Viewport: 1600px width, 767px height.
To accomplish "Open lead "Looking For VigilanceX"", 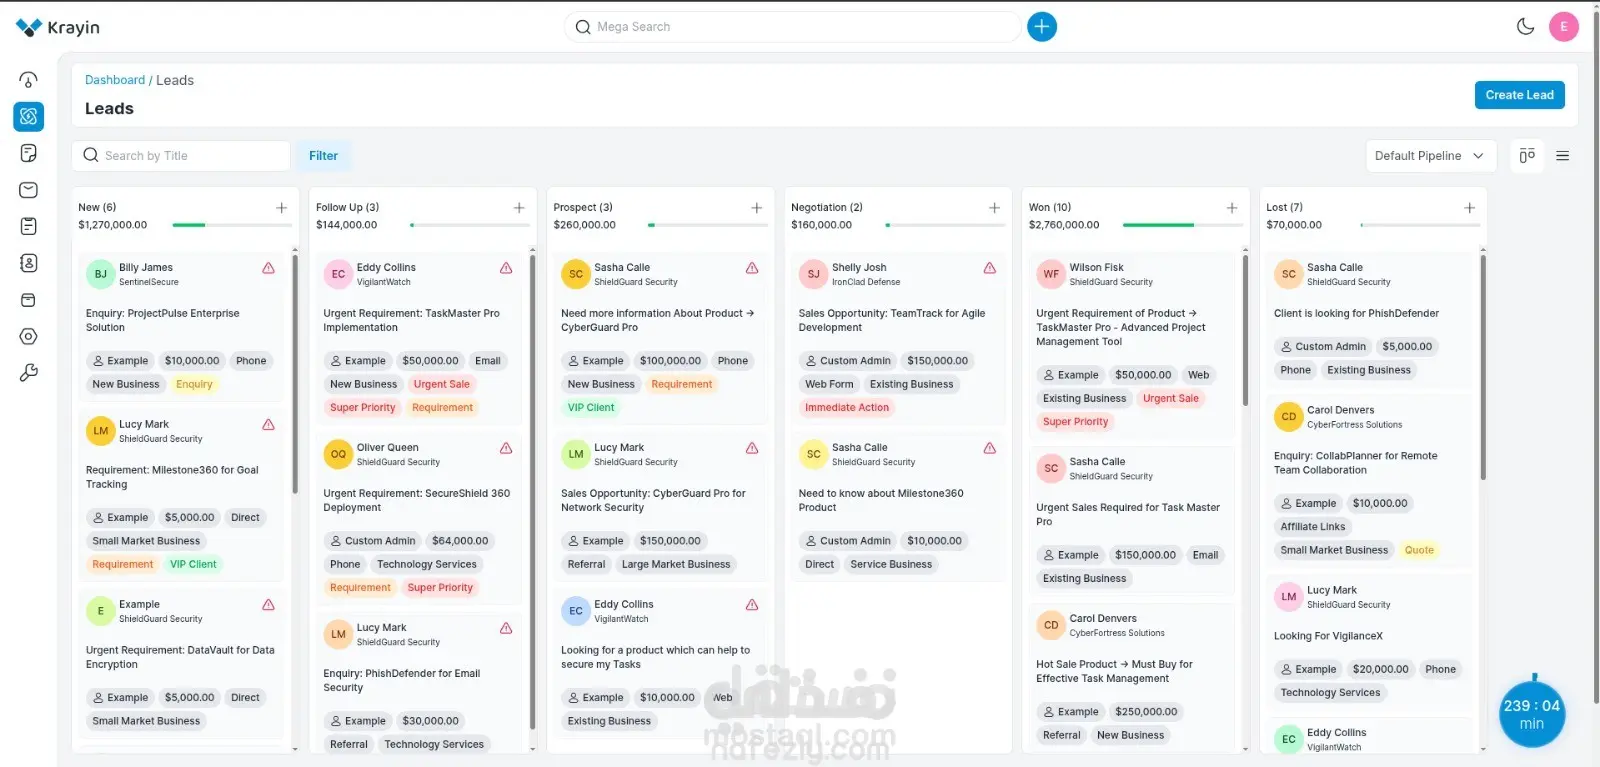I will (x=1328, y=637).
